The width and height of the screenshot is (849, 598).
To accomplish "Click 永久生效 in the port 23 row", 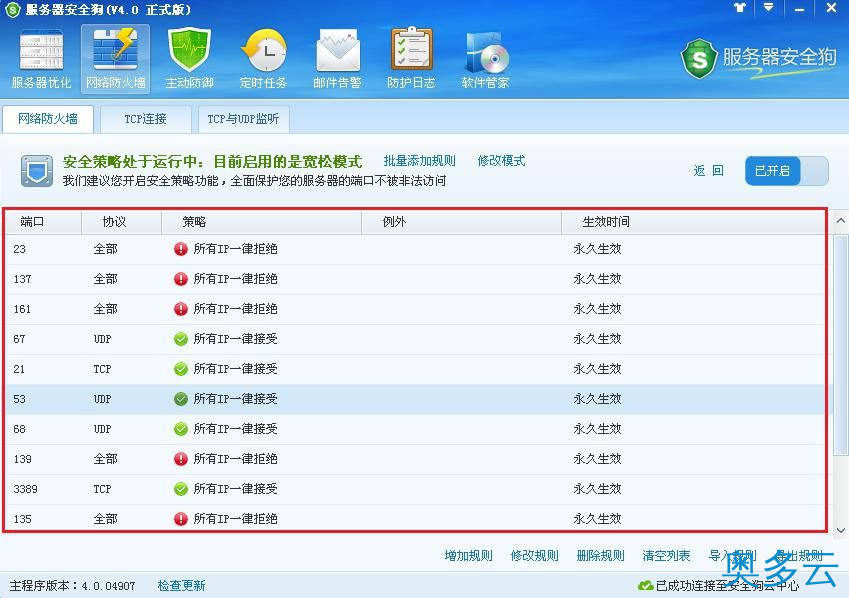I will 597,249.
